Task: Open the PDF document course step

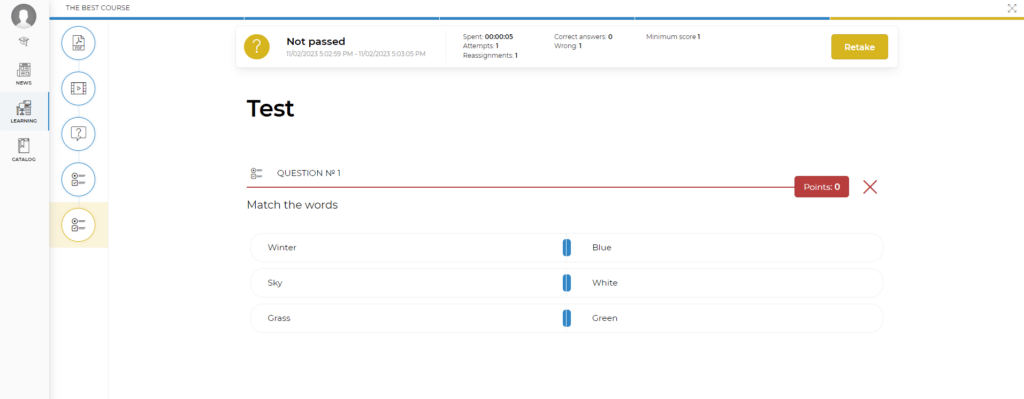Action: tap(78, 44)
